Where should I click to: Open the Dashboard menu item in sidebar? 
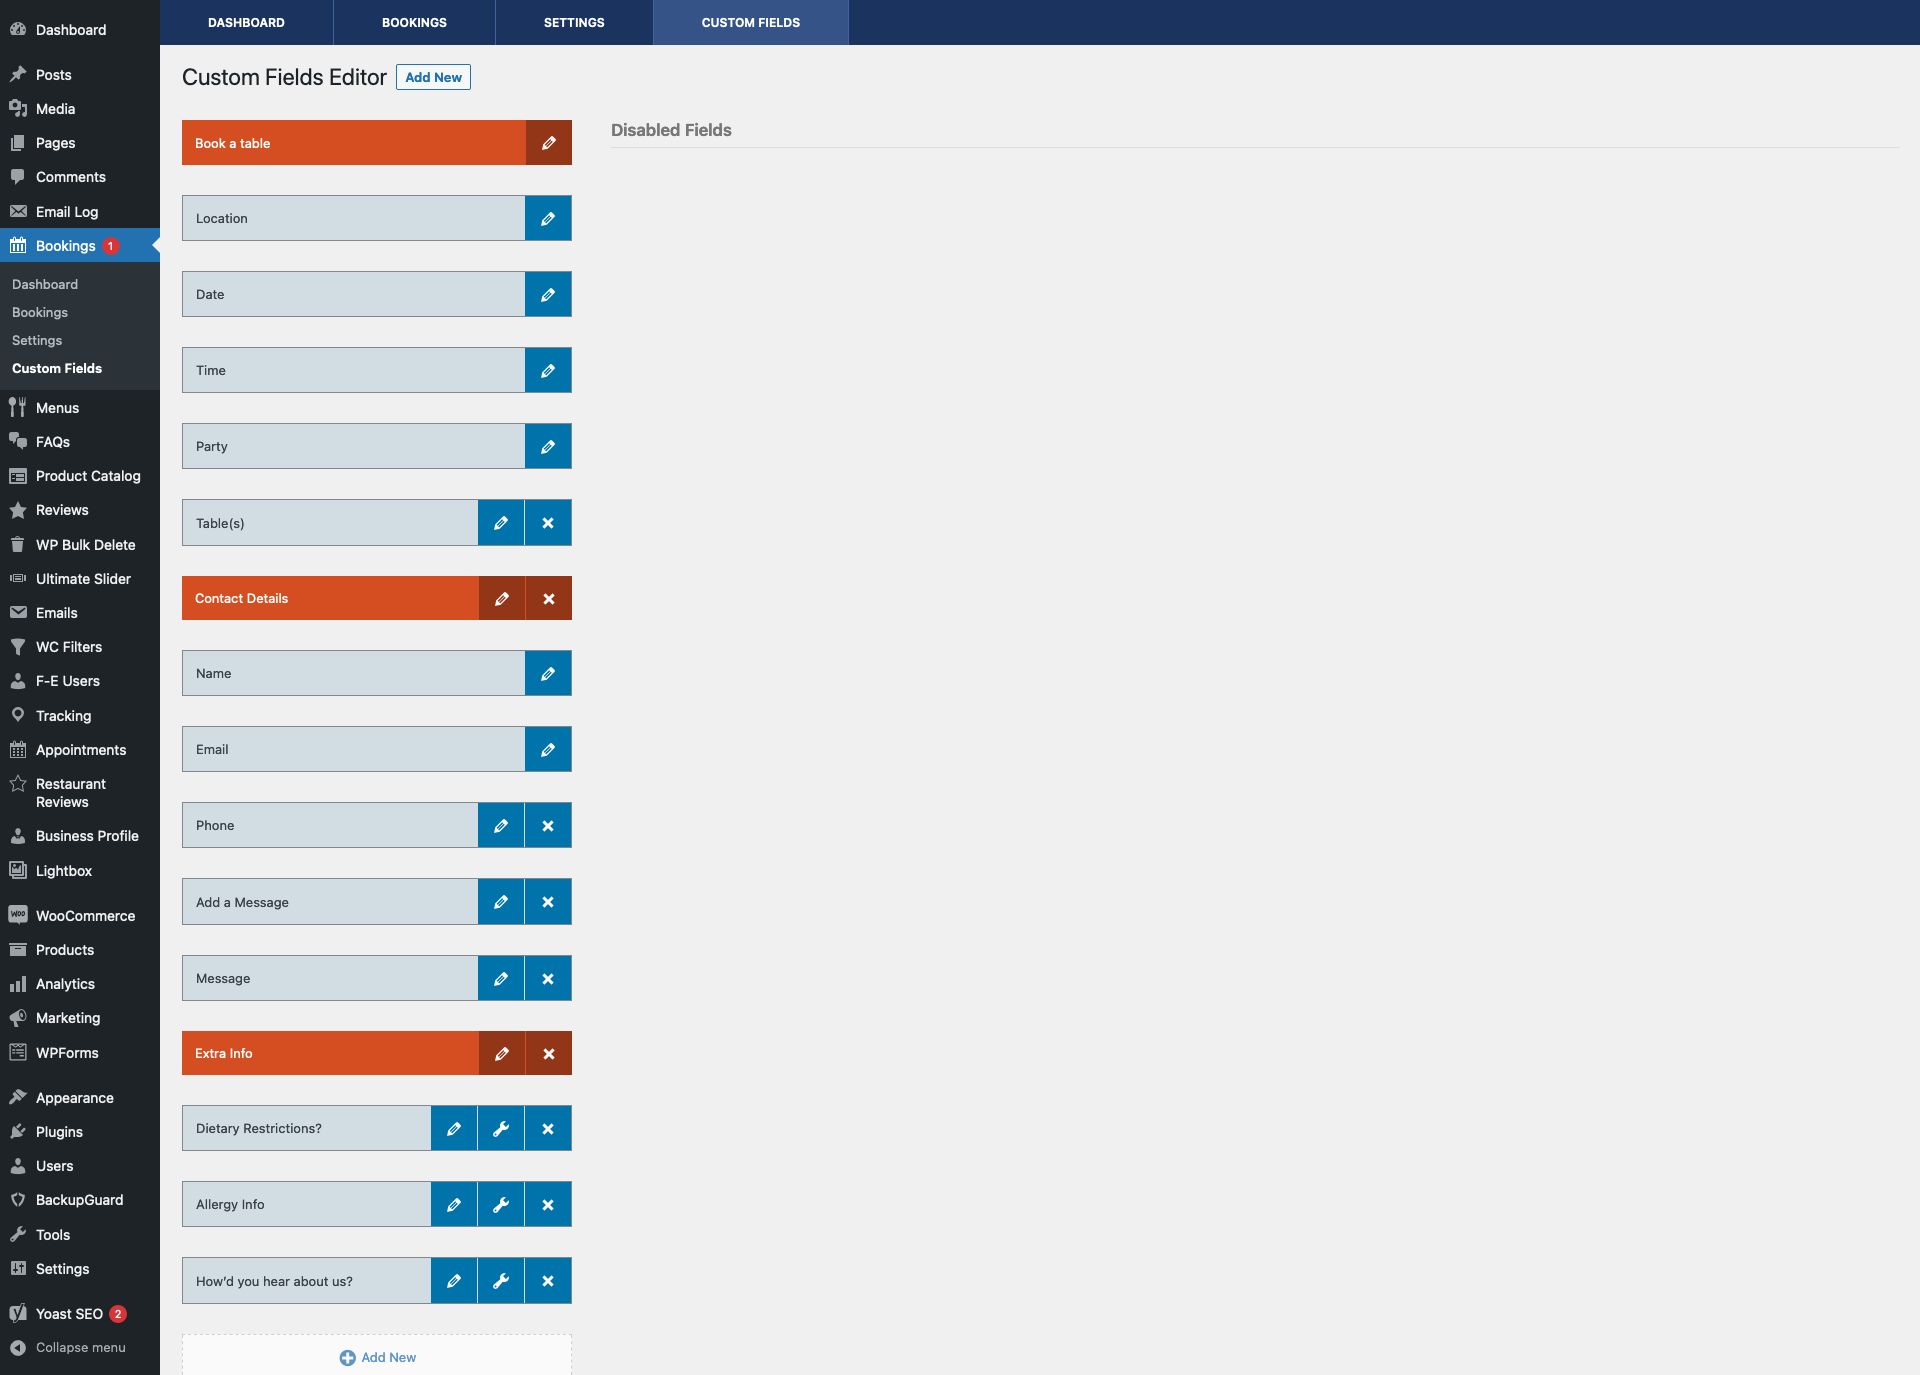[70, 27]
